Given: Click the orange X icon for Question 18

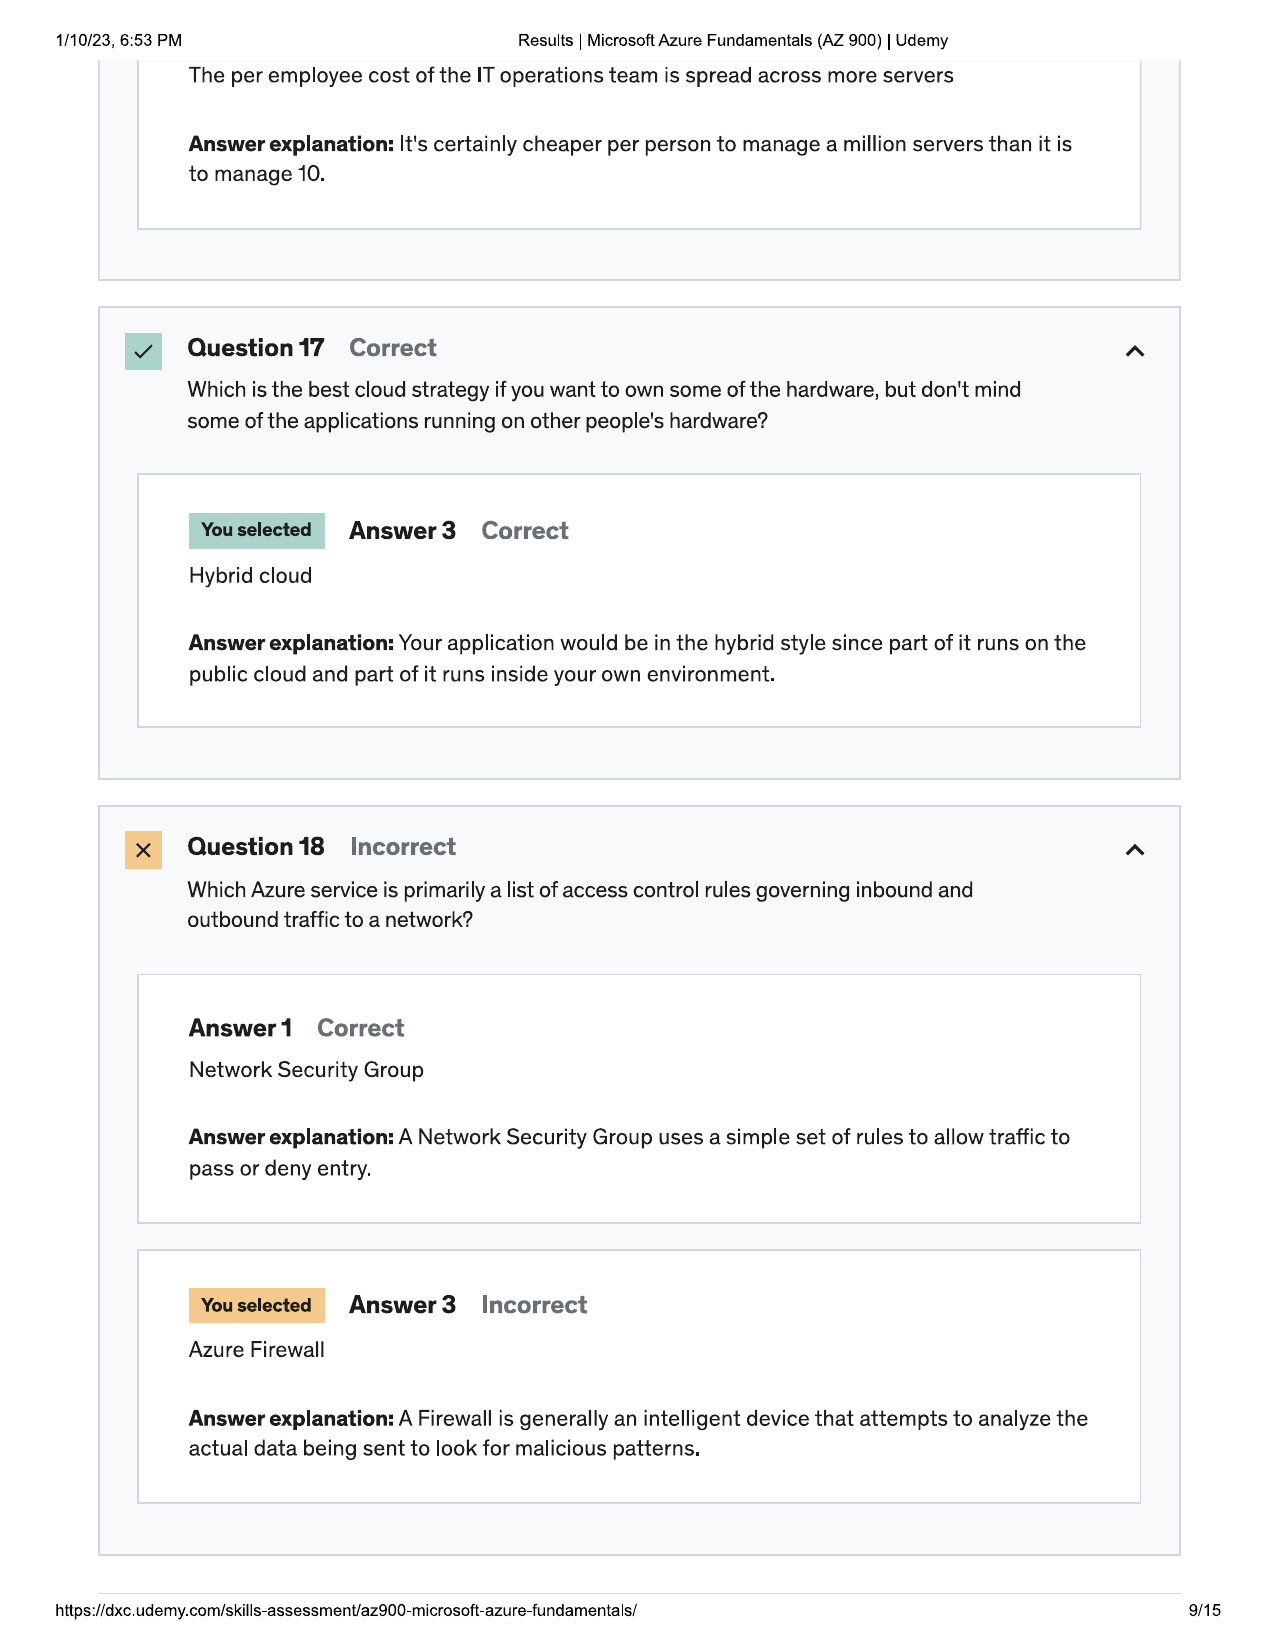Looking at the screenshot, I should coord(143,850).
